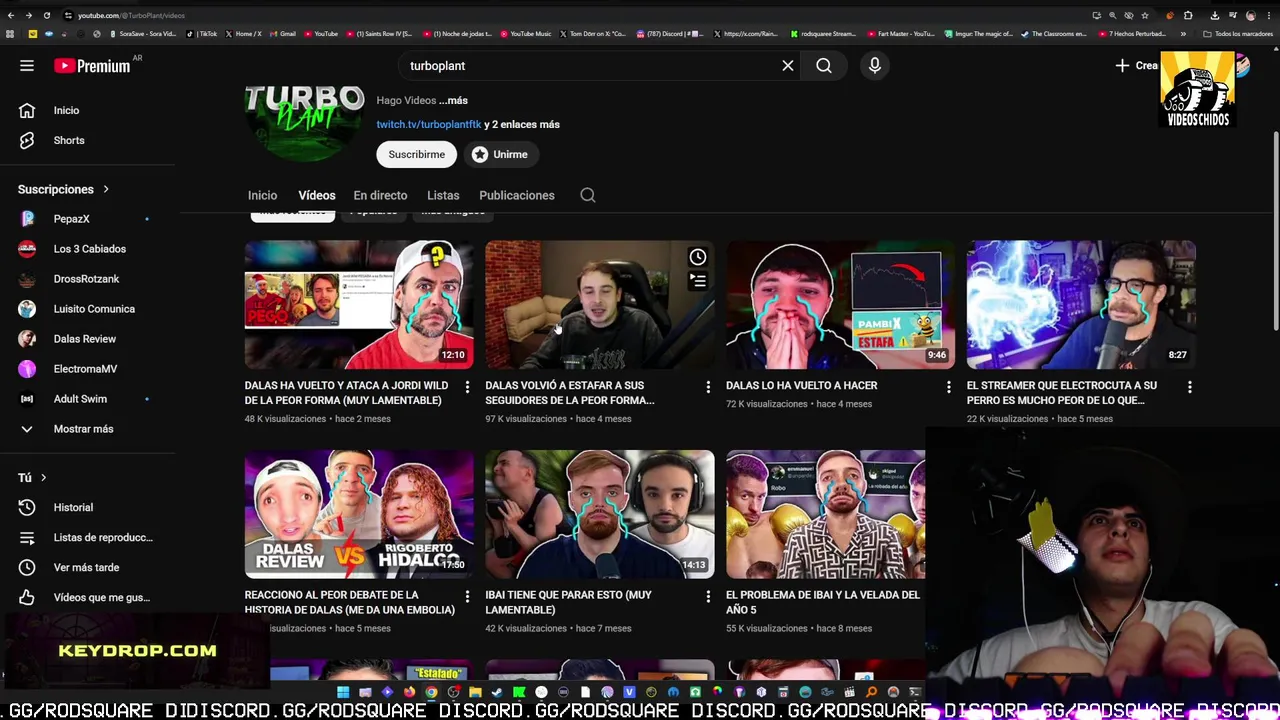
Task: Open the 'y 2 enlaces más' link
Action: coord(522,124)
